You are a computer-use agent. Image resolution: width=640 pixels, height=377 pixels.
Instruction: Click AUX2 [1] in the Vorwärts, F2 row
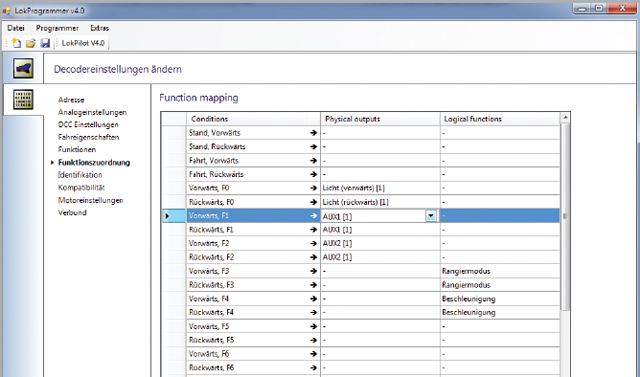coord(380,244)
